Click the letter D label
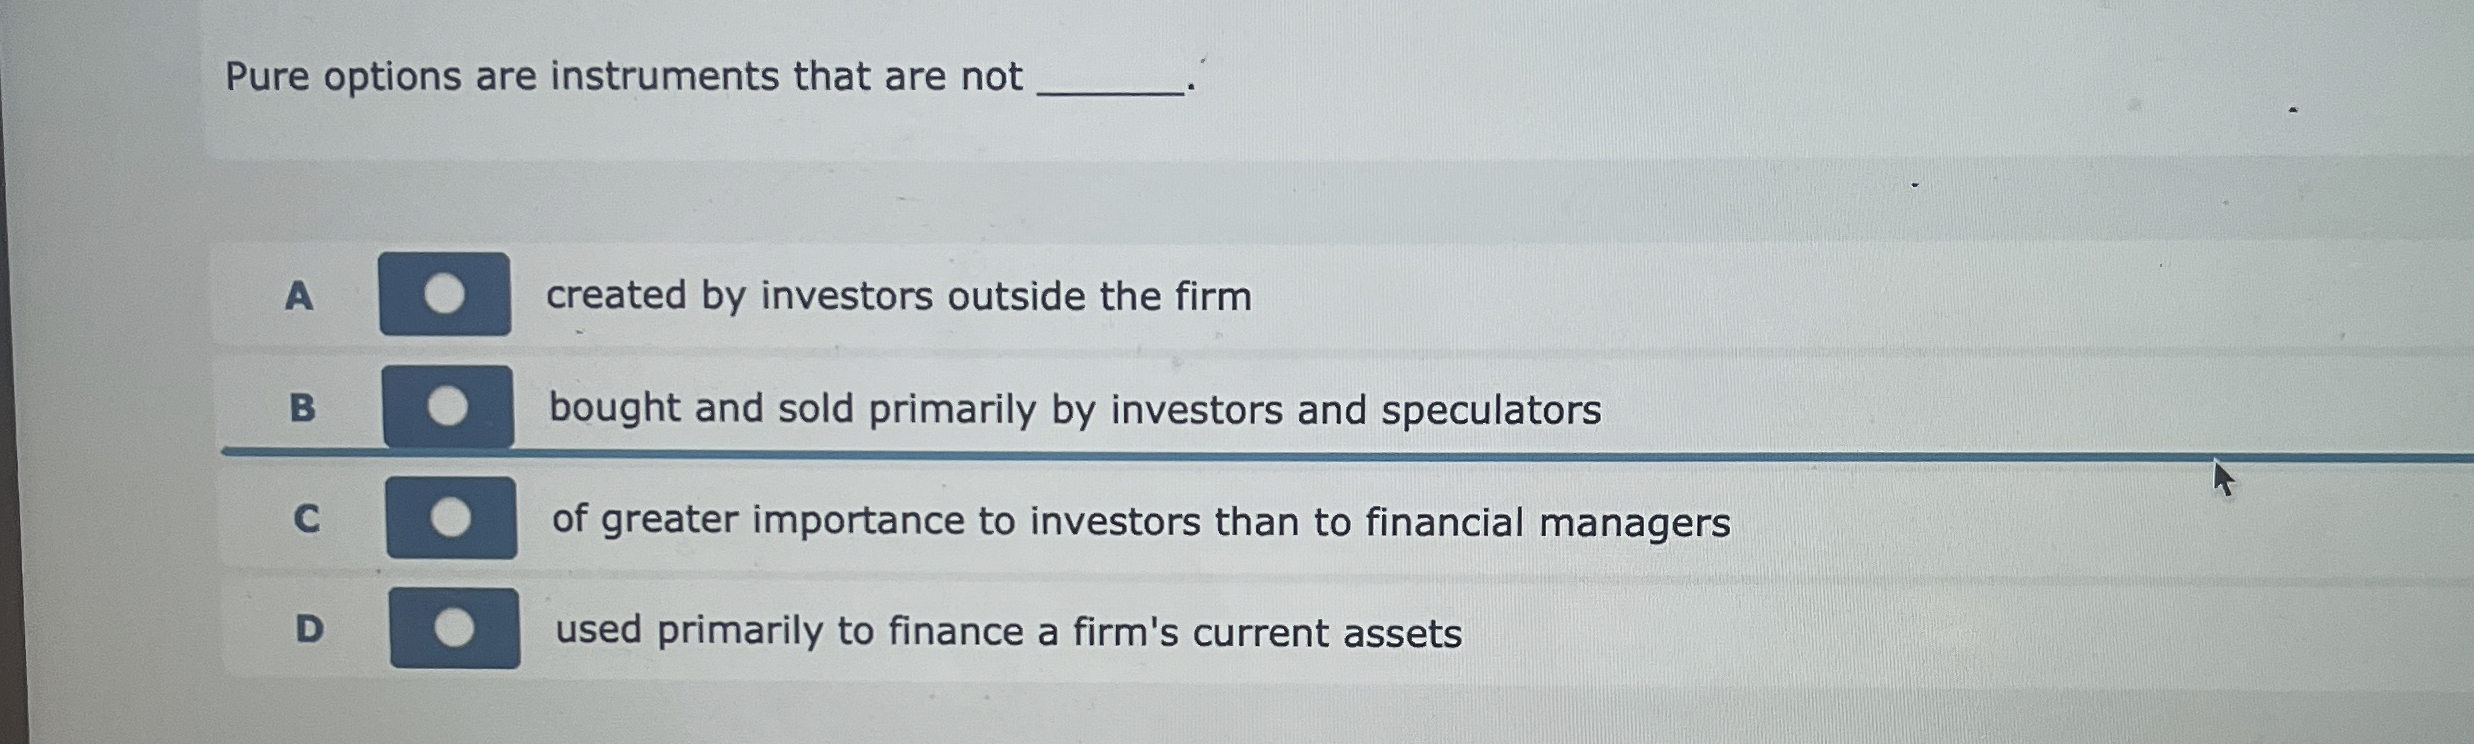The image size is (2474, 744). click(x=310, y=628)
